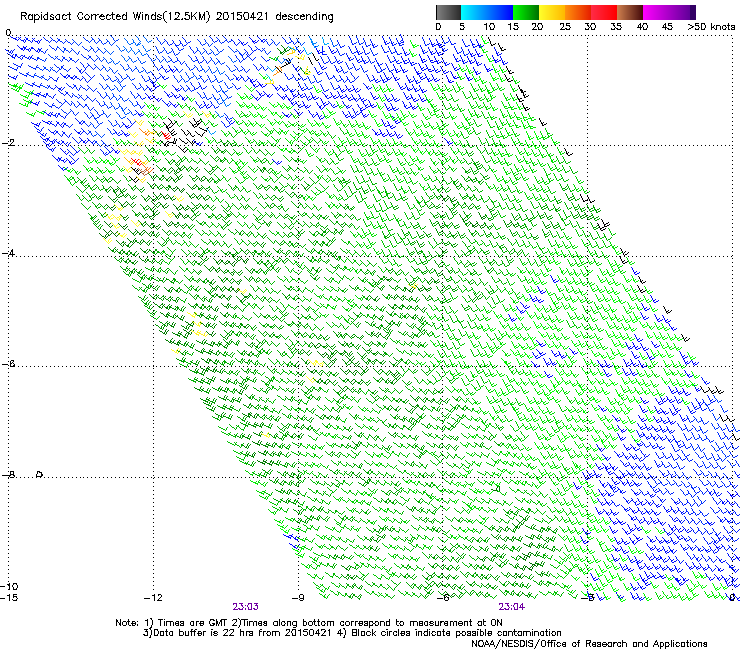740x650 pixels.
Task: Click the '10' legend scale label
Action: [489, 27]
